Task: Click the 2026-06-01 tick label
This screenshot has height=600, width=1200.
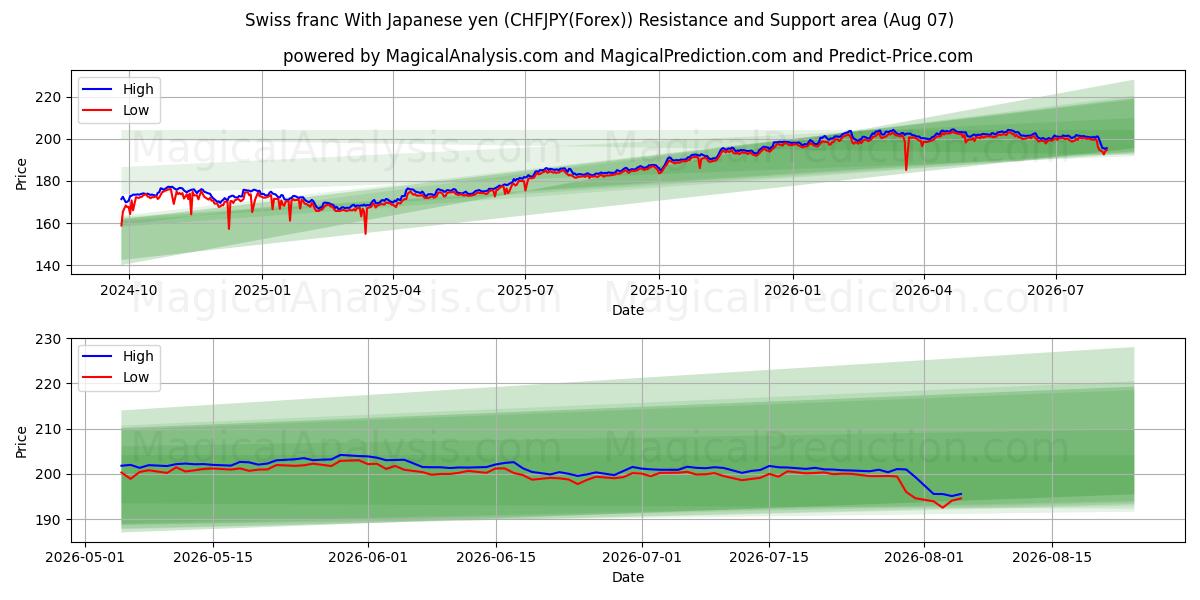Action: click(x=368, y=558)
